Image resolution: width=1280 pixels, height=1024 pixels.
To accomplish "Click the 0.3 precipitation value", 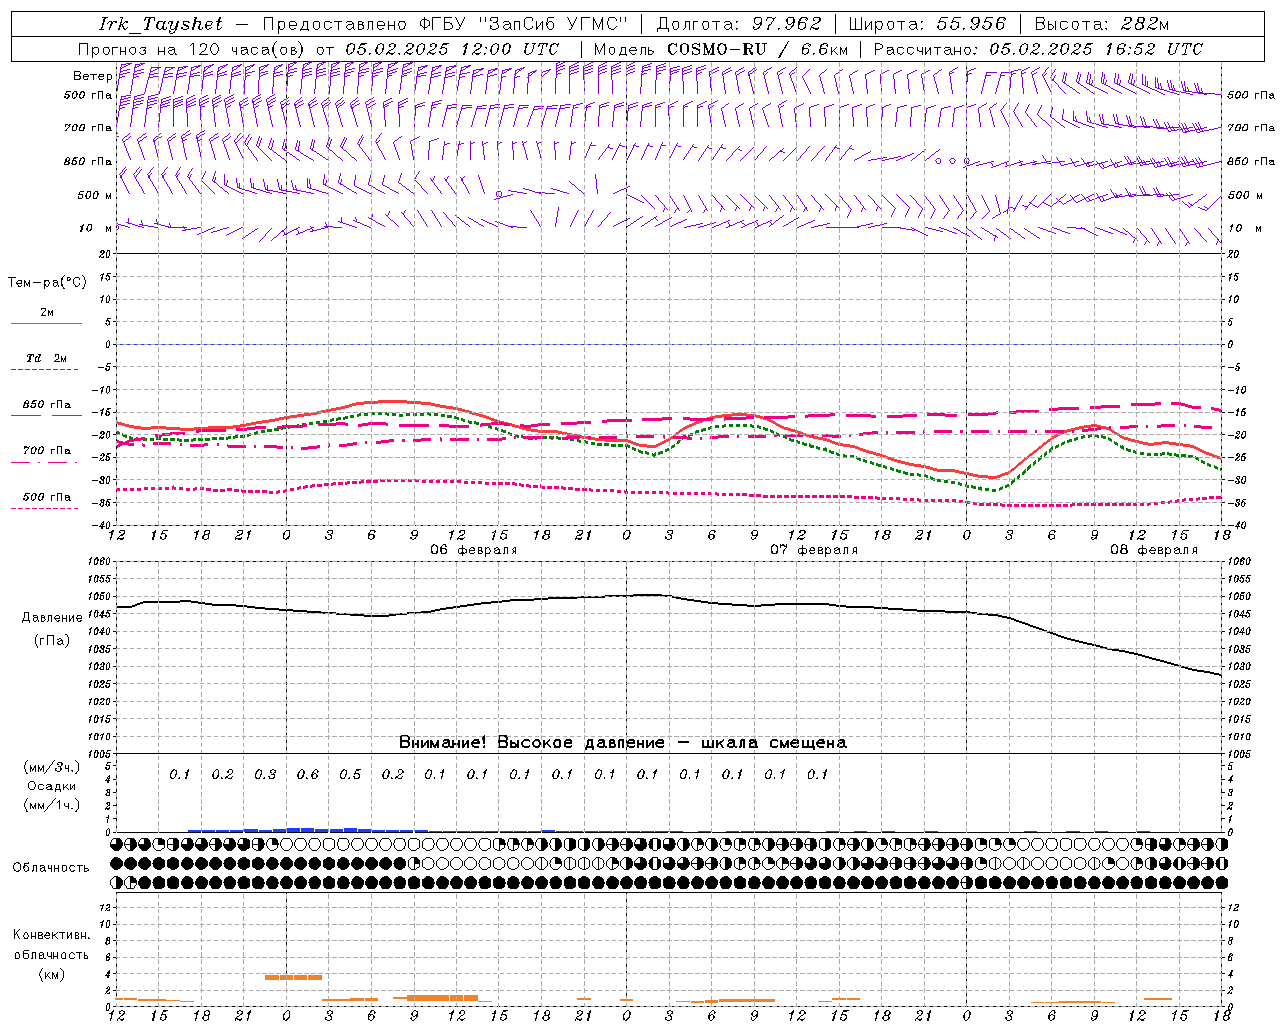I will coord(265,774).
